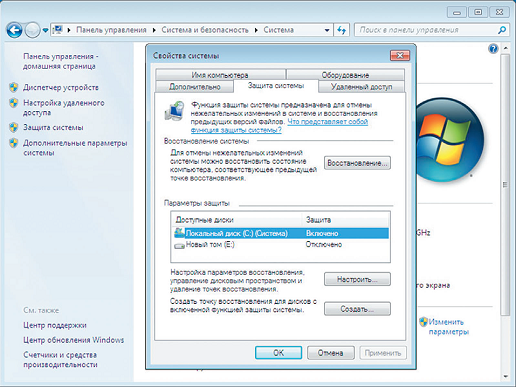The width and height of the screenshot is (516, 387).
Task: Select 'Локальный диск (C:) (Система)' row
Action: 281,233
